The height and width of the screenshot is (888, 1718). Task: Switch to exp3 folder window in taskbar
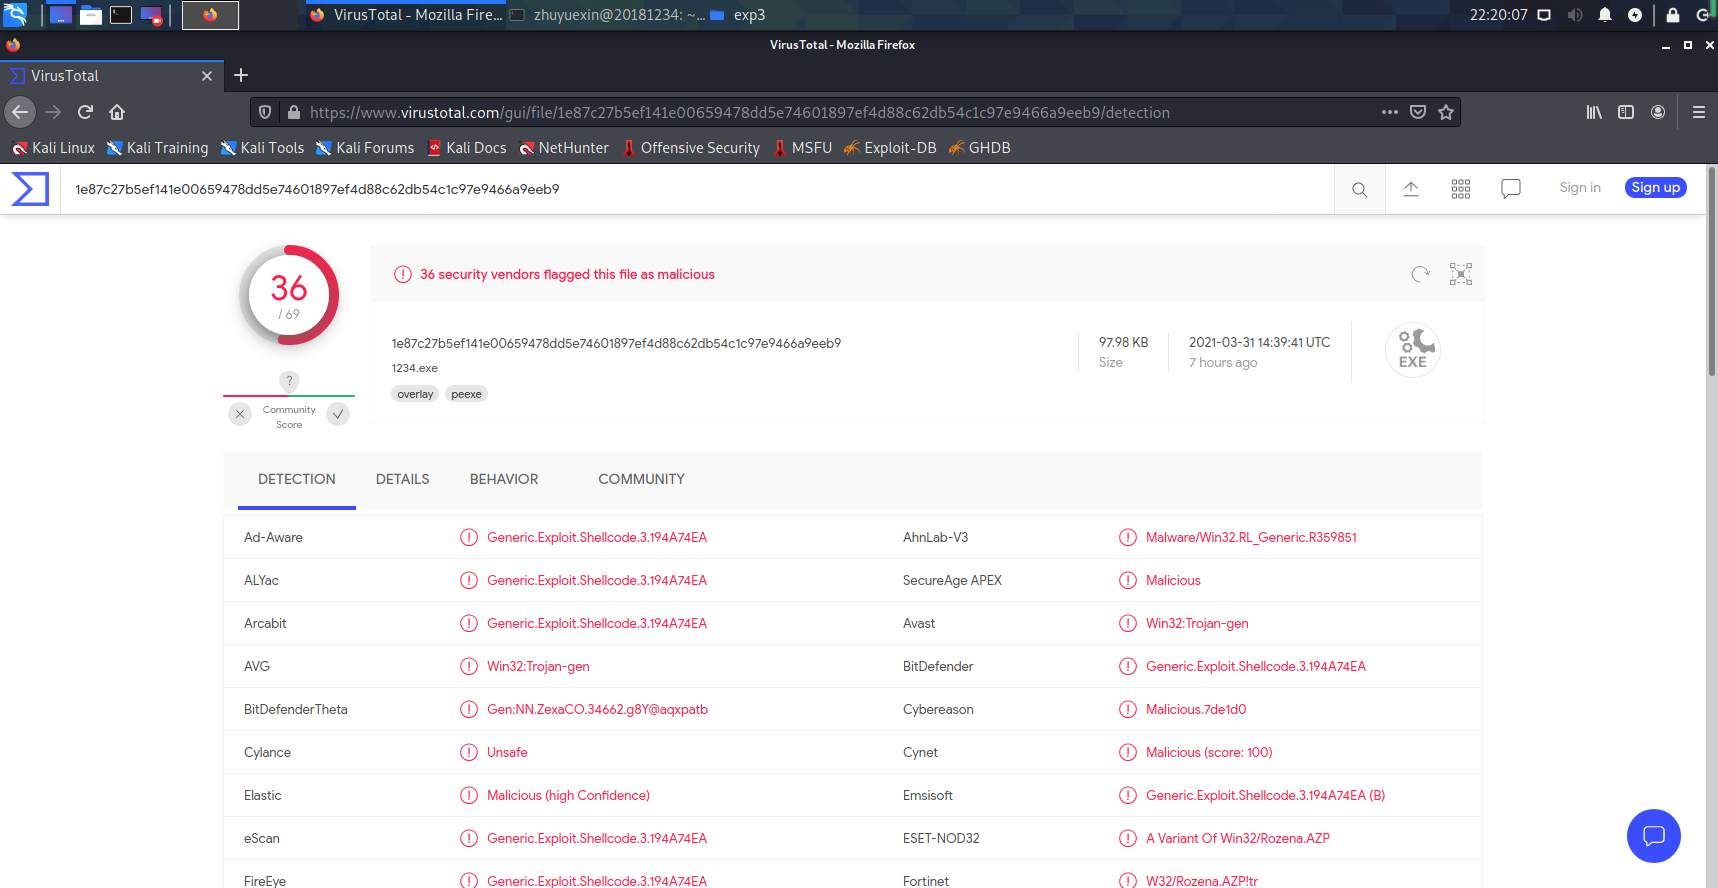(x=738, y=15)
